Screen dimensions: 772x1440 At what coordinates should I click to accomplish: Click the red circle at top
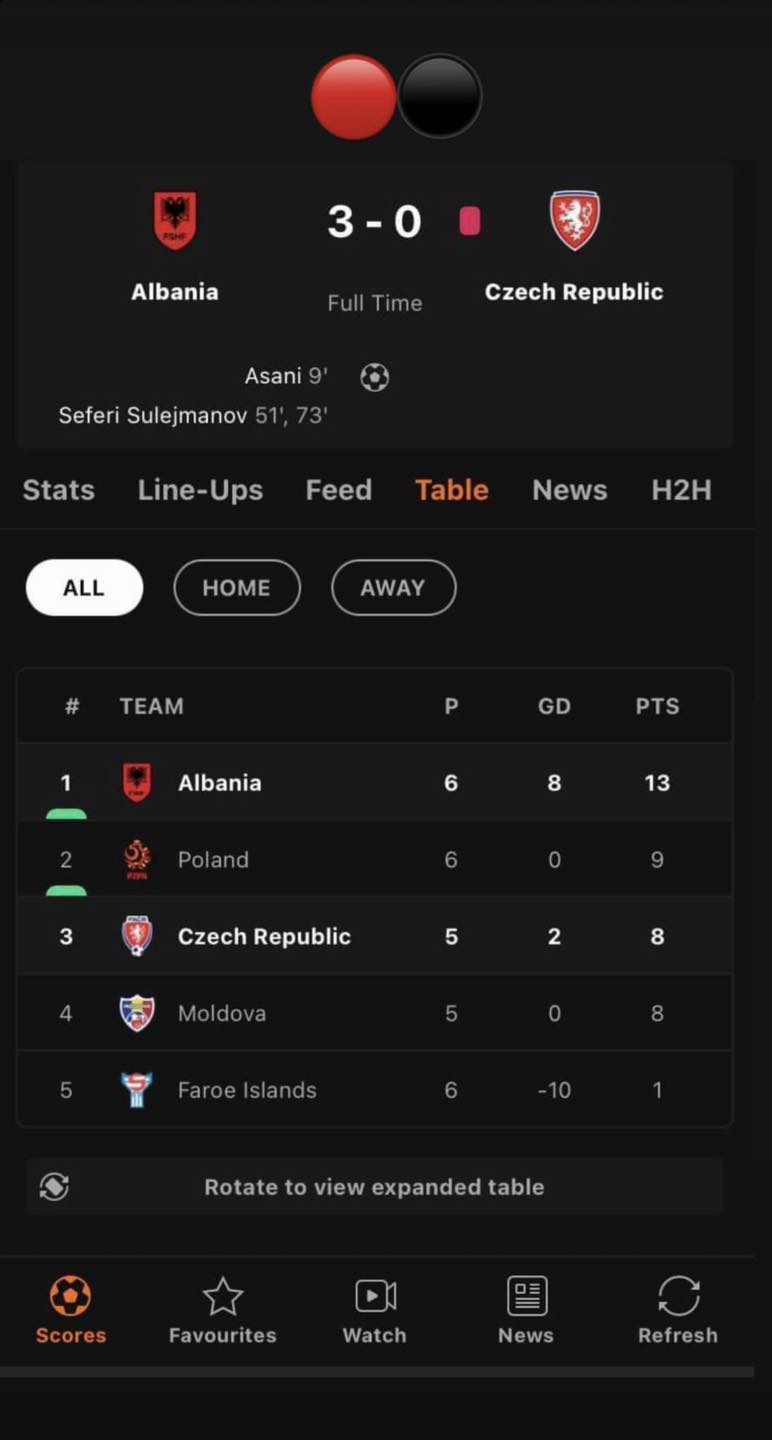coord(353,97)
